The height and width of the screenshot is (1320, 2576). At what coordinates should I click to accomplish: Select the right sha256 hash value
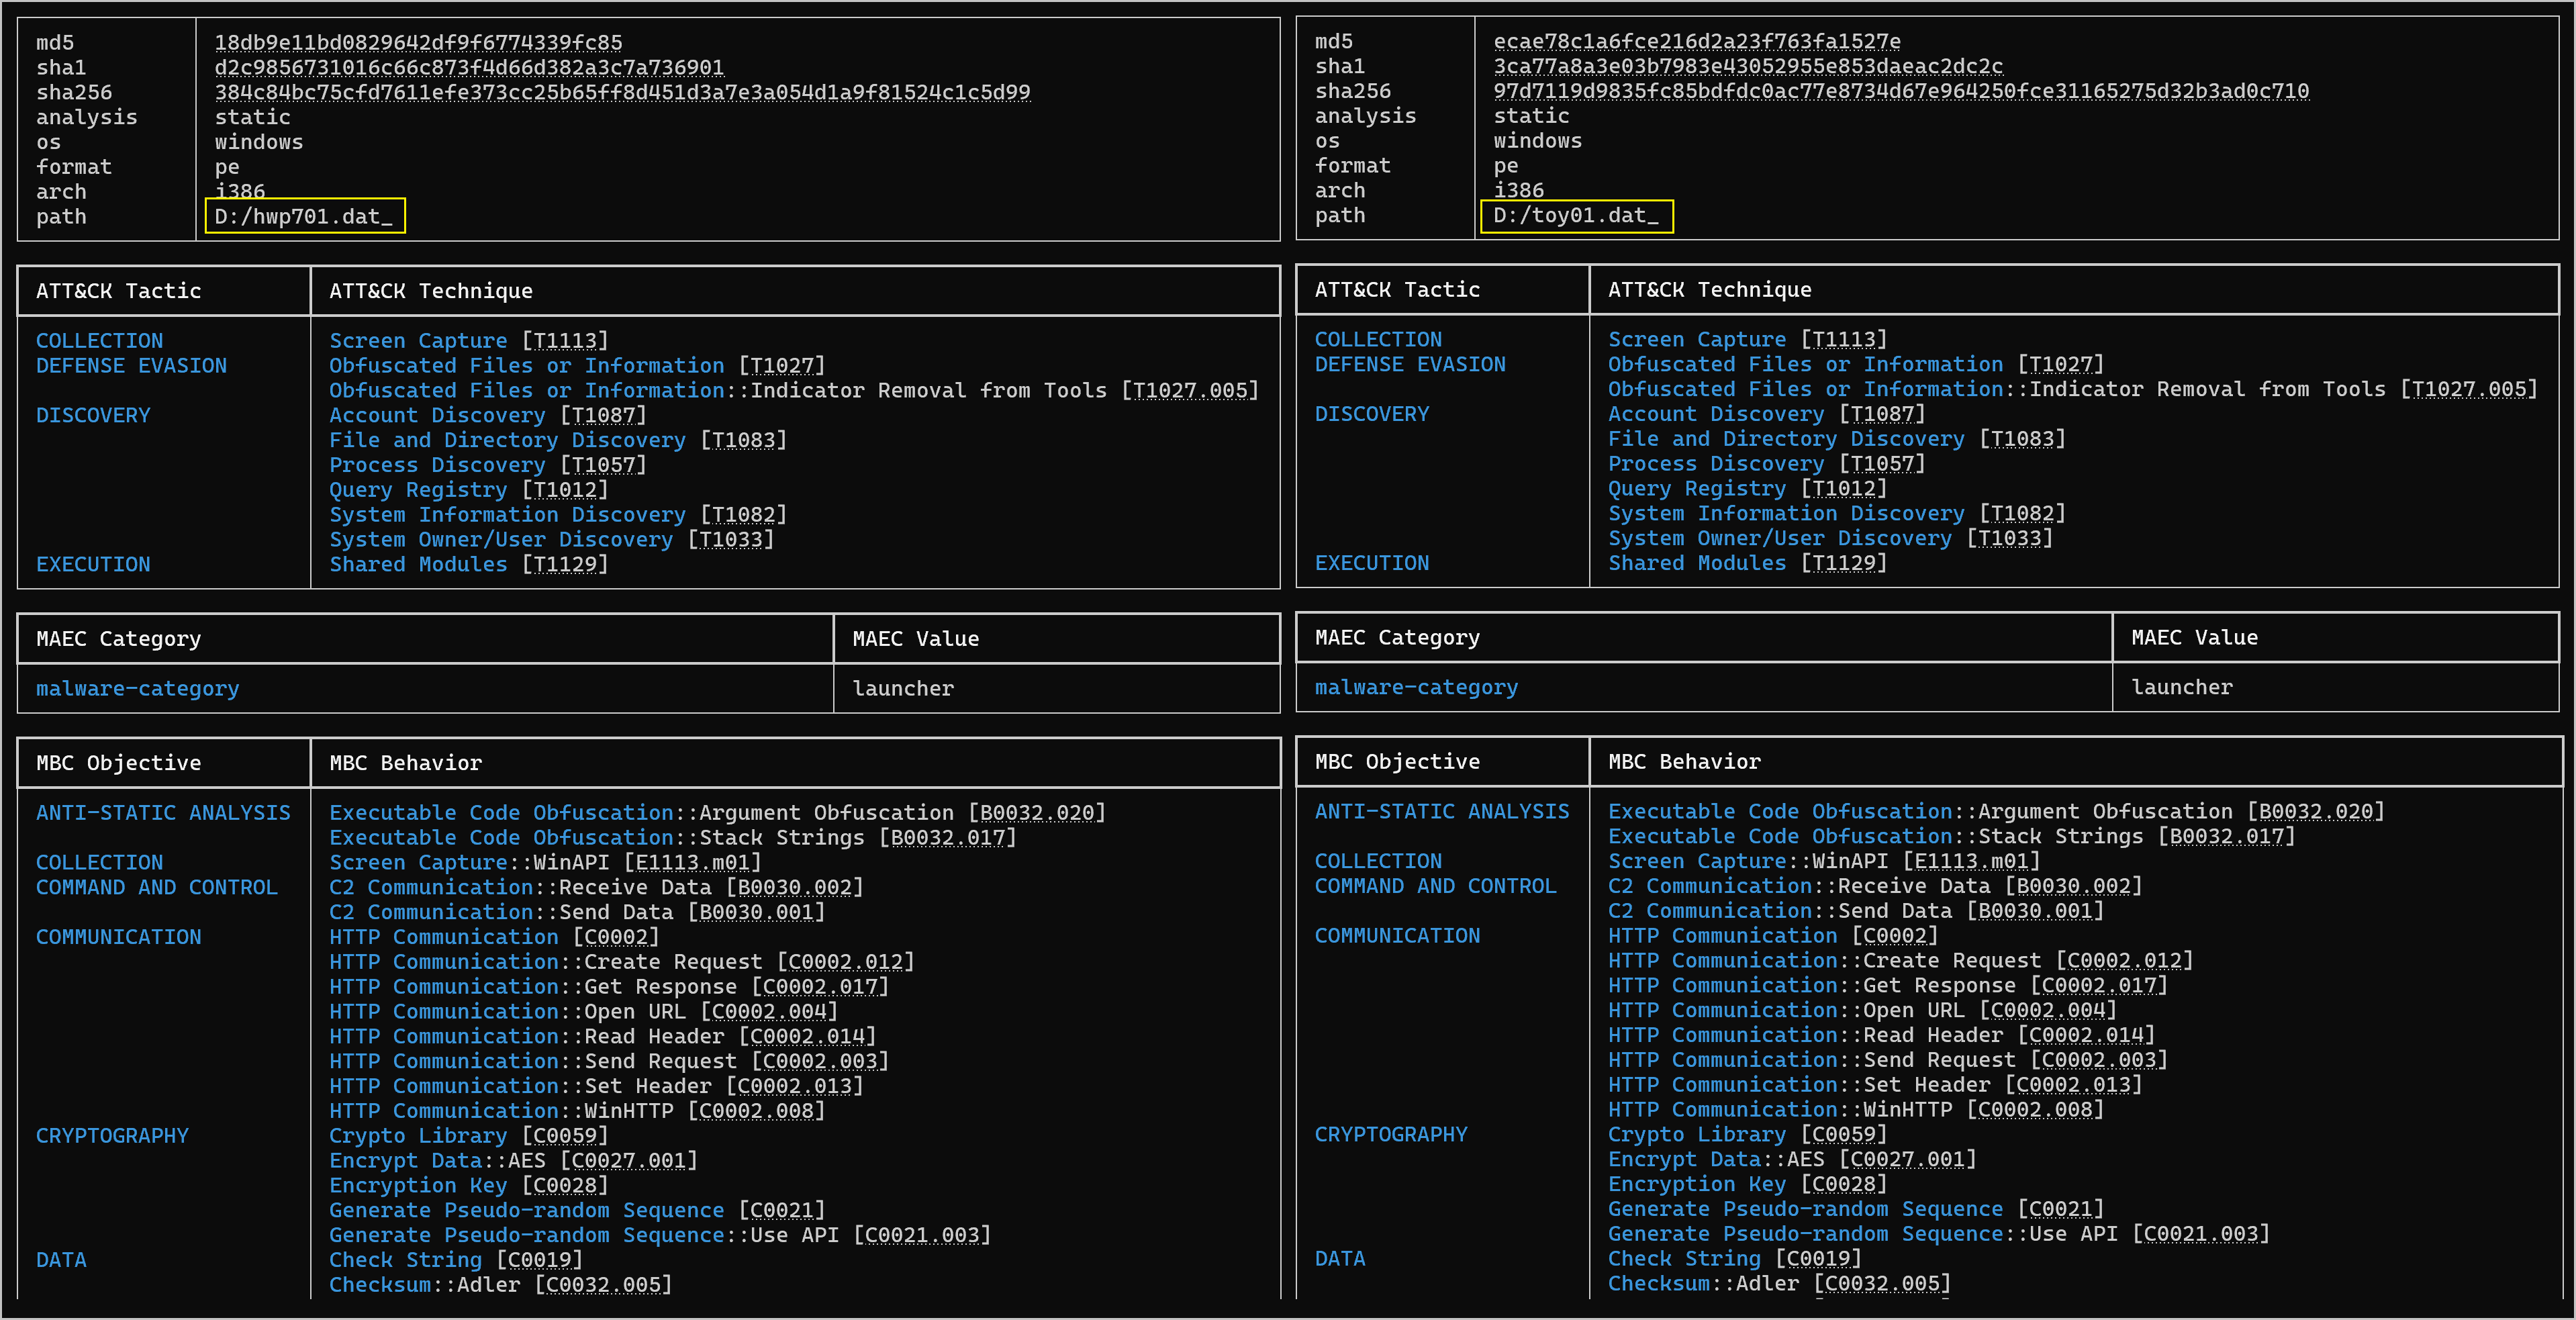pos(1901,91)
